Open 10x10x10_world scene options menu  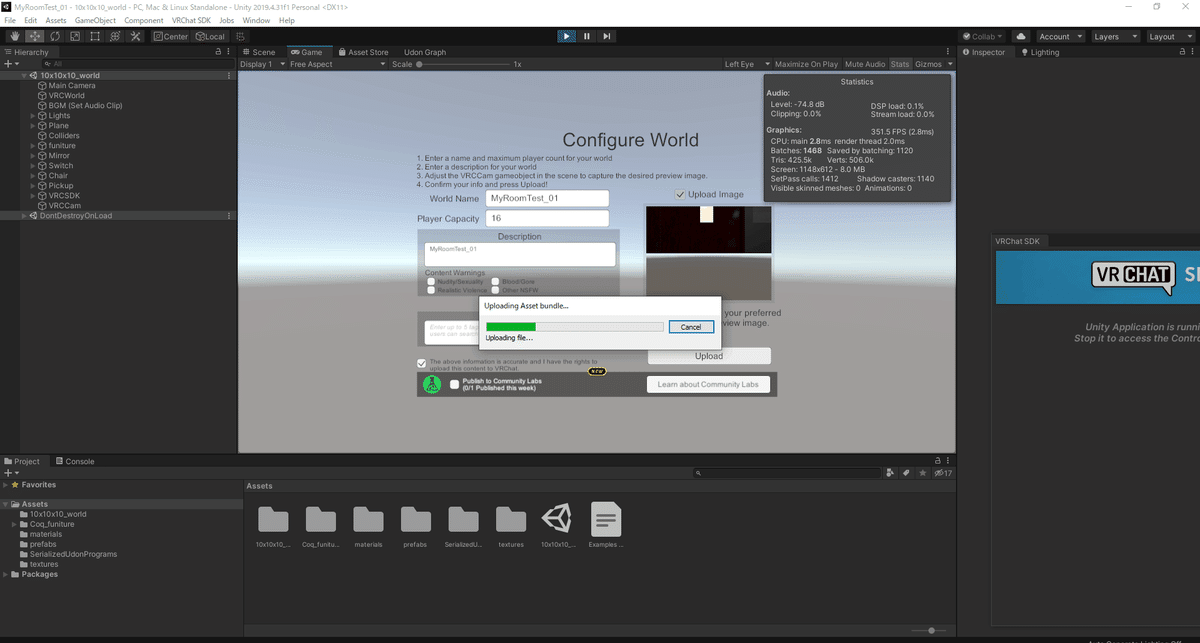tap(231, 75)
